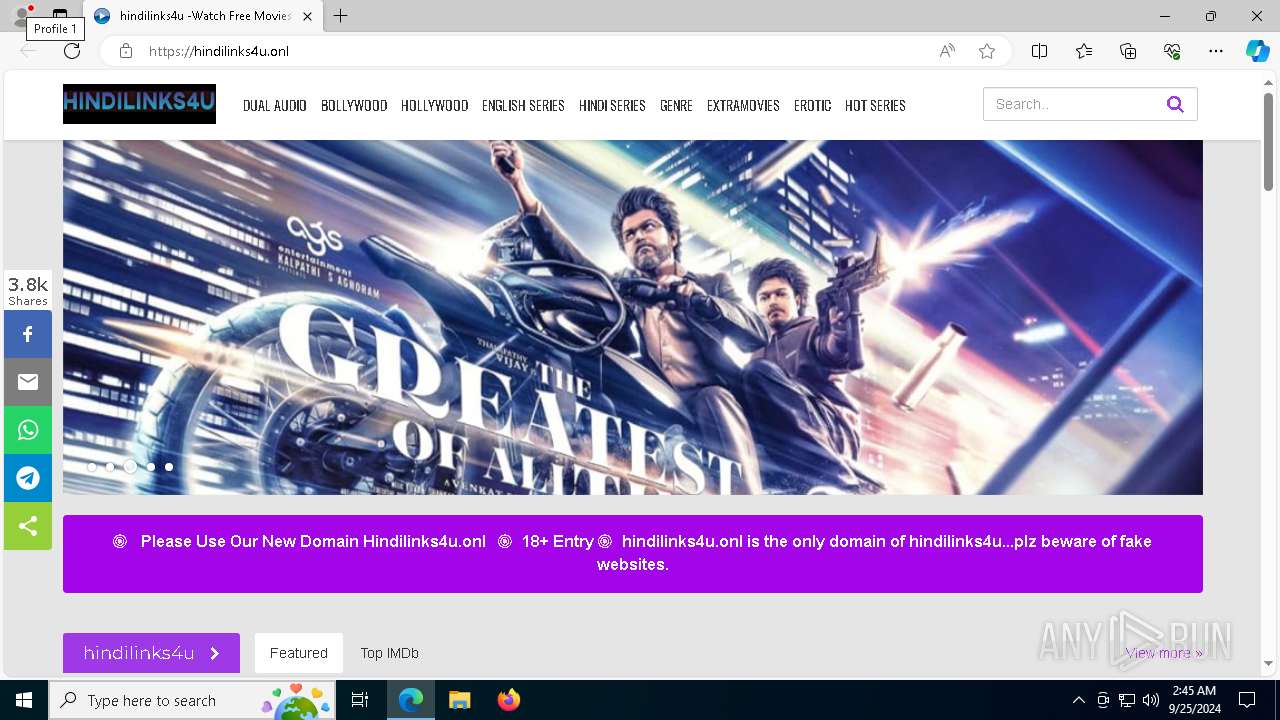This screenshot has height=720, width=1280.
Task: Click the purple hindilinks4u section button
Action: [x=151, y=653]
